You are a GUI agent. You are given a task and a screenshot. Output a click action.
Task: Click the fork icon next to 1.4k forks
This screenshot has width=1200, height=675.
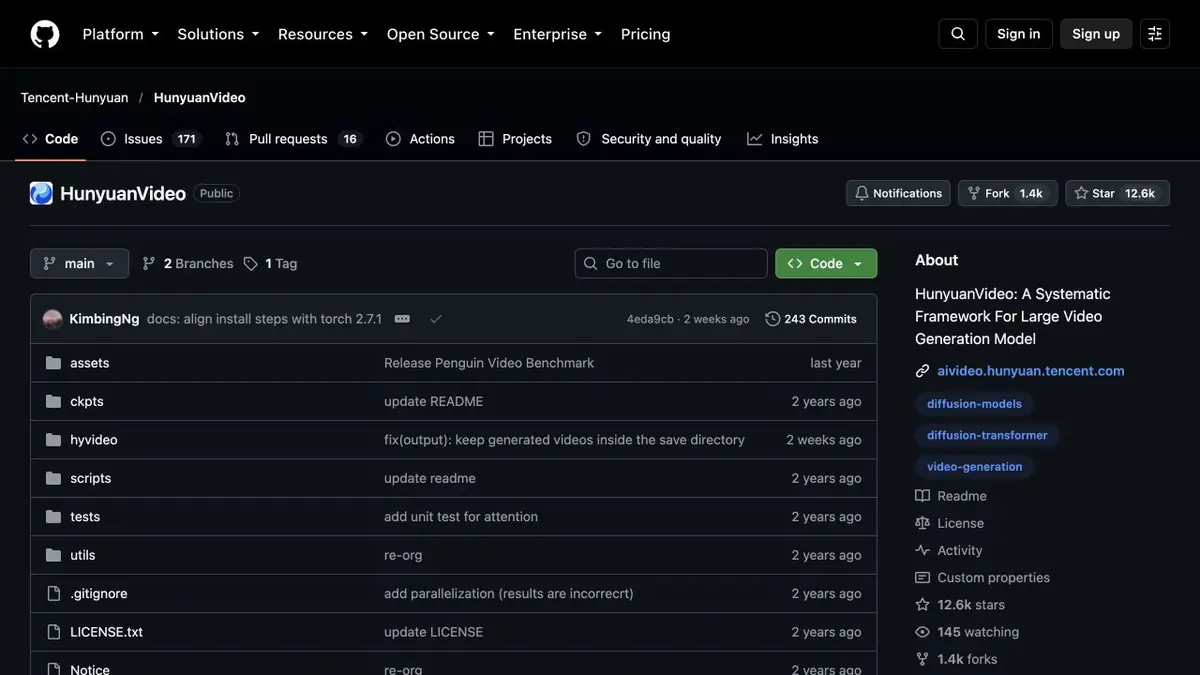pyautogui.click(x=922, y=659)
